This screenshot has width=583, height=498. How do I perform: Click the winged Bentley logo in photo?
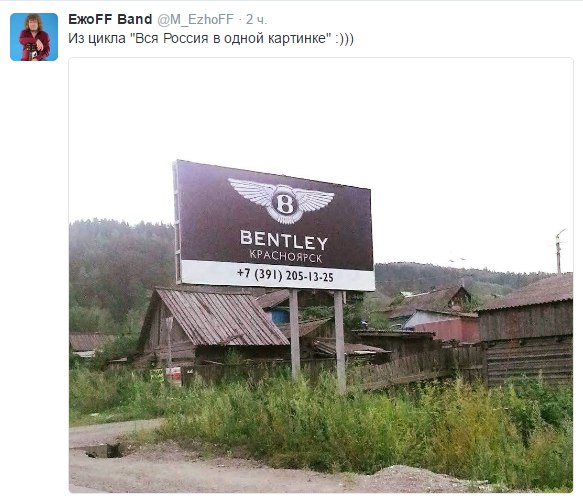coord(281,200)
